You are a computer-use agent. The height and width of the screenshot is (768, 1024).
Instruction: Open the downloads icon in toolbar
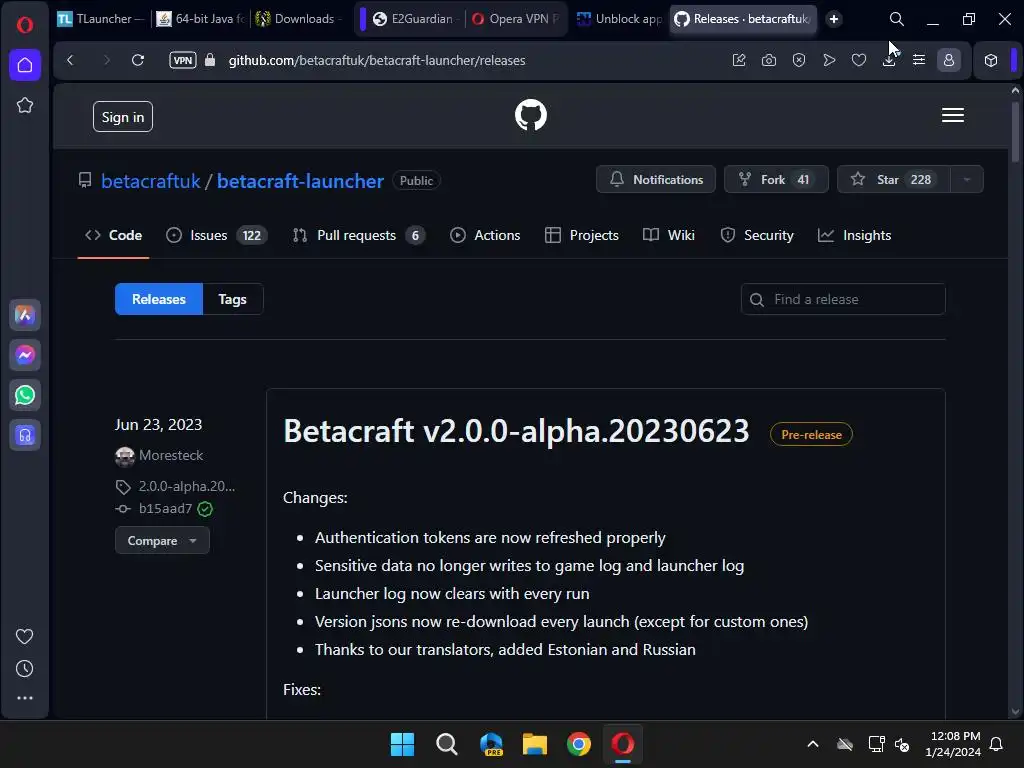coord(889,60)
